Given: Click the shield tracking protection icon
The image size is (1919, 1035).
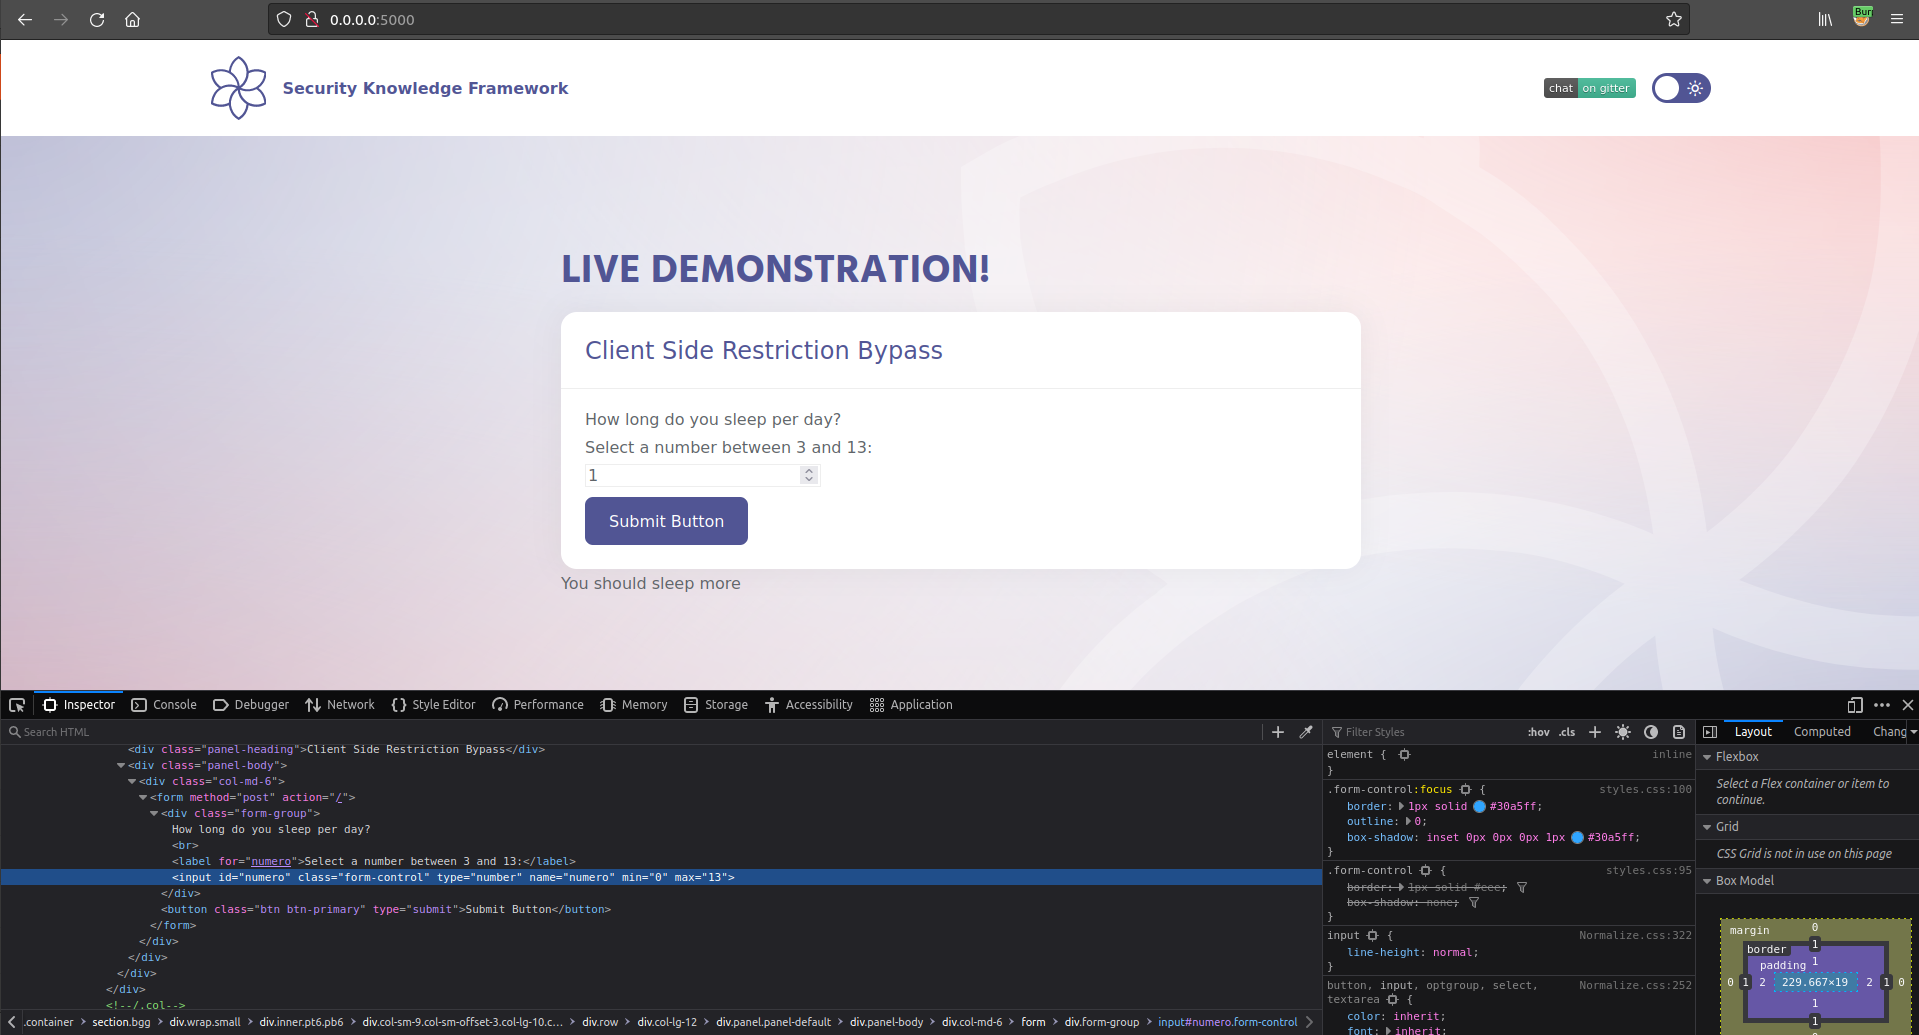Looking at the screenshot, I should point(284,19).
